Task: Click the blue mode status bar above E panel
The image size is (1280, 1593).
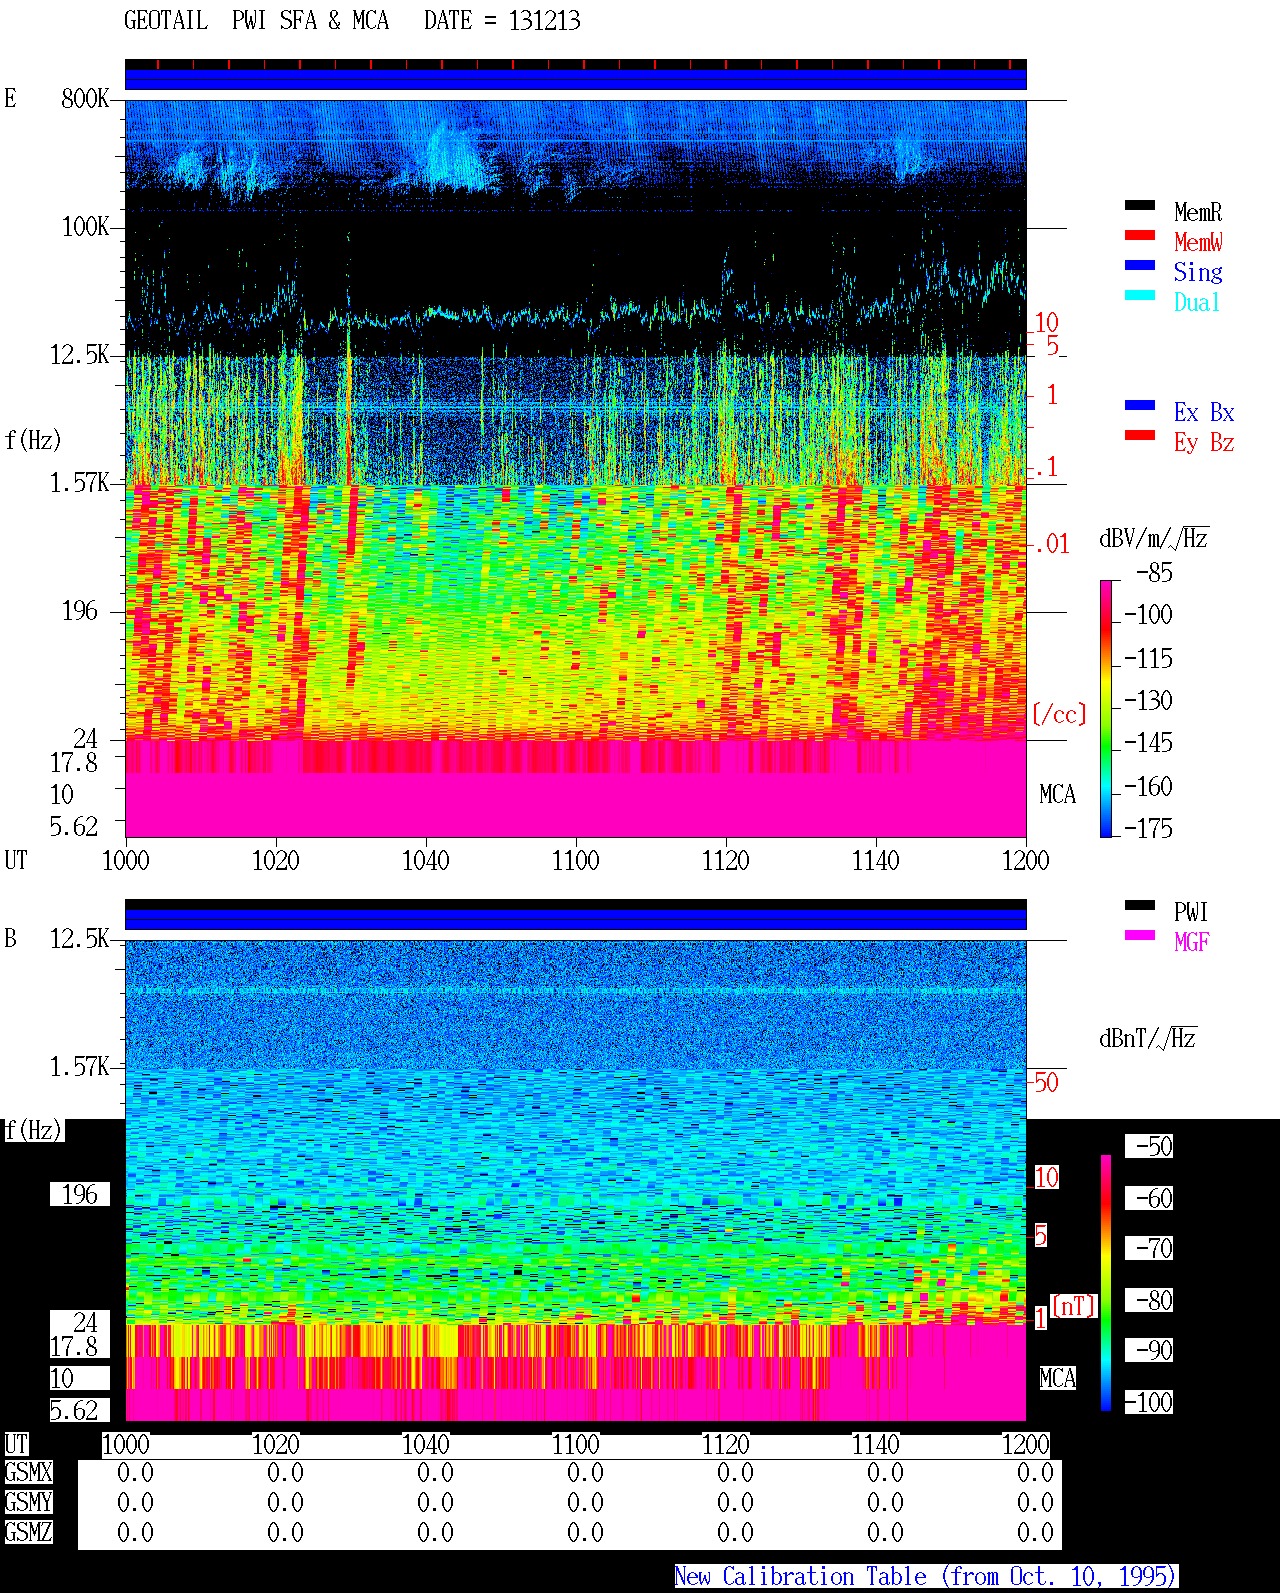Action: (575, 79)
